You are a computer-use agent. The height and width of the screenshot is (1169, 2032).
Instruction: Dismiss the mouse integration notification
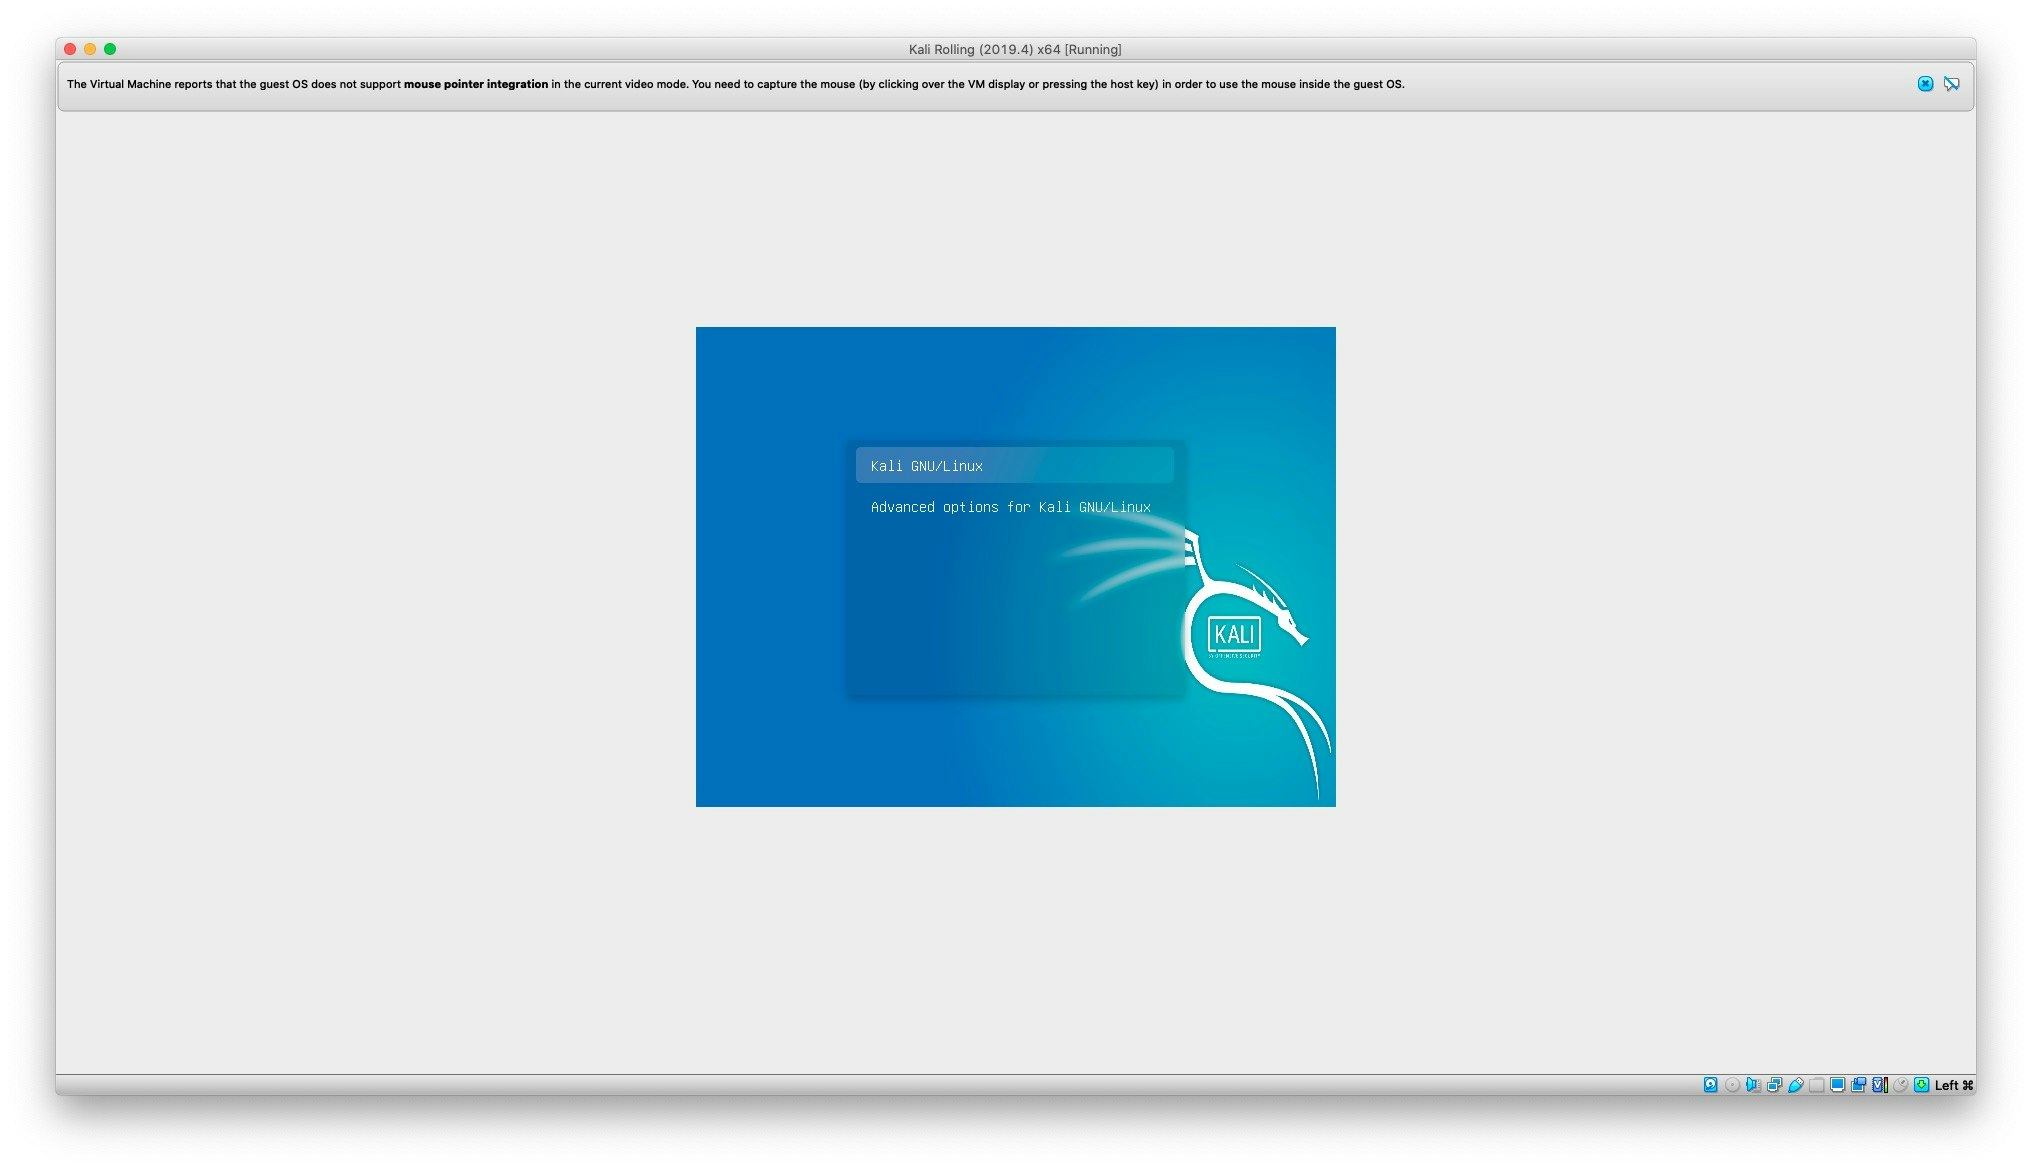click(1925, 84)
